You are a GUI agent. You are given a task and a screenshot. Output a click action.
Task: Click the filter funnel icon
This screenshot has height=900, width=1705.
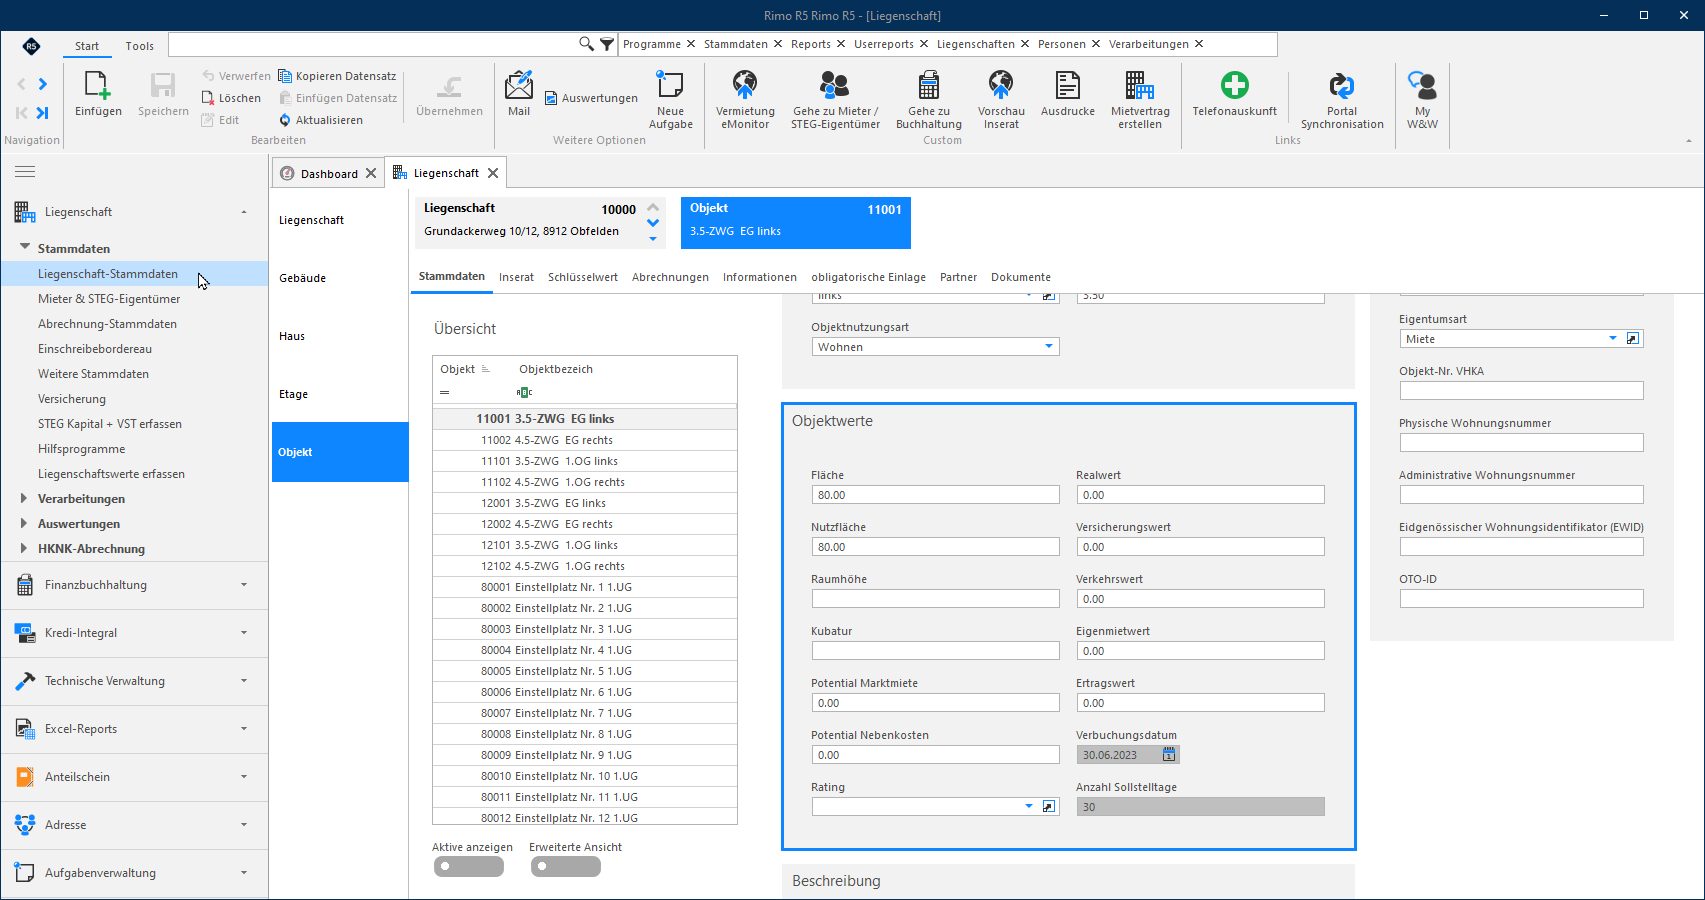coord(607,44)
